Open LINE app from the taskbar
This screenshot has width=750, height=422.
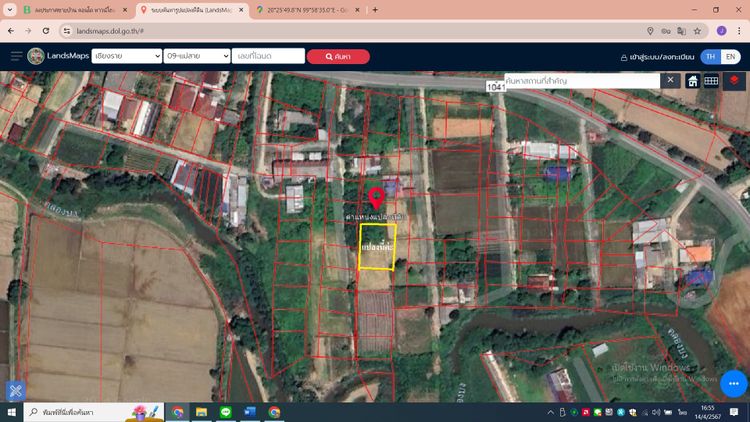tap(225, 412)
